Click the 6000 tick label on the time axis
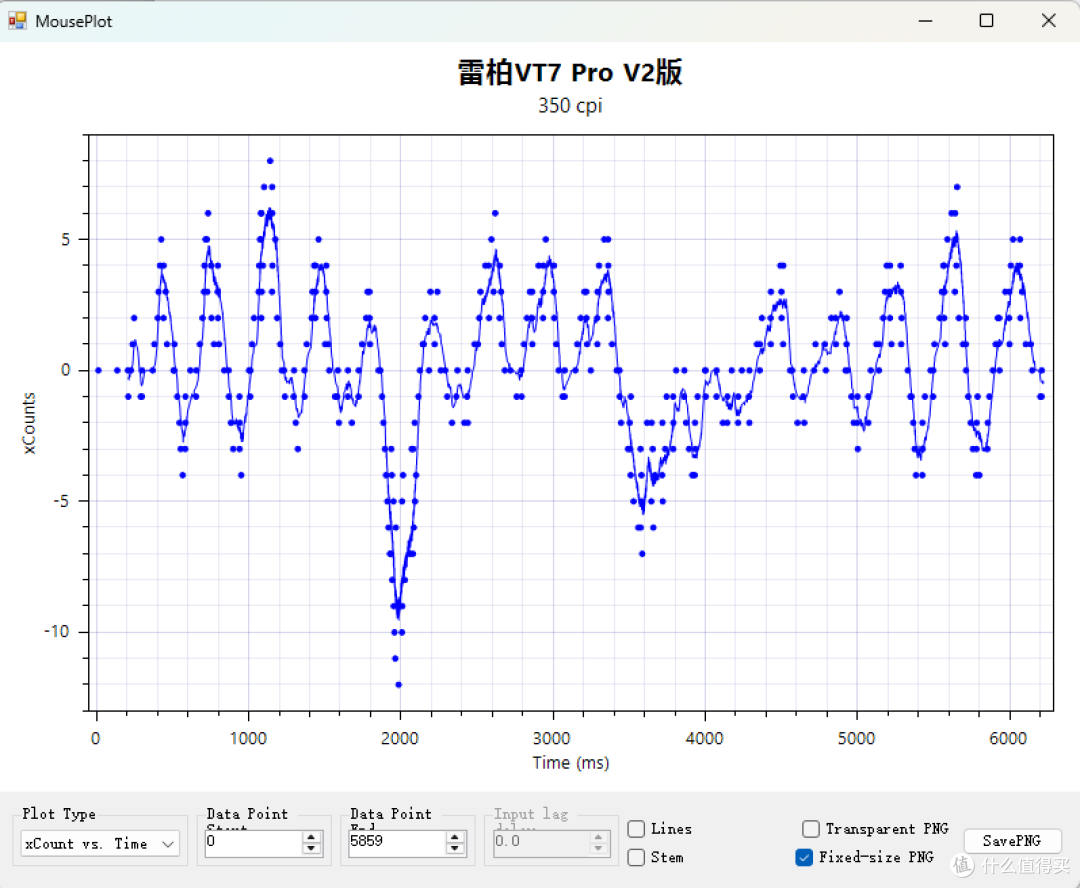 [x=1008, y=739]
